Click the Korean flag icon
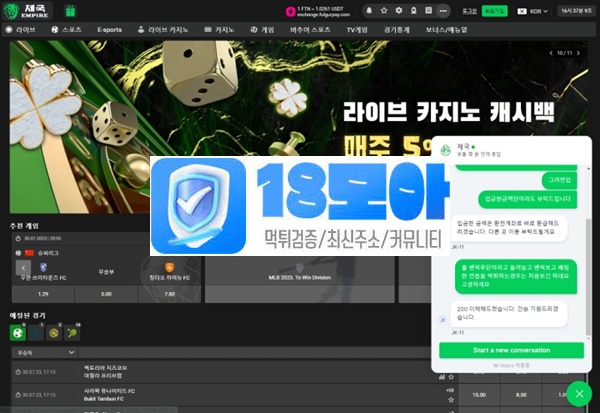This screenshot has height=413, width=600. pos(522,11)
